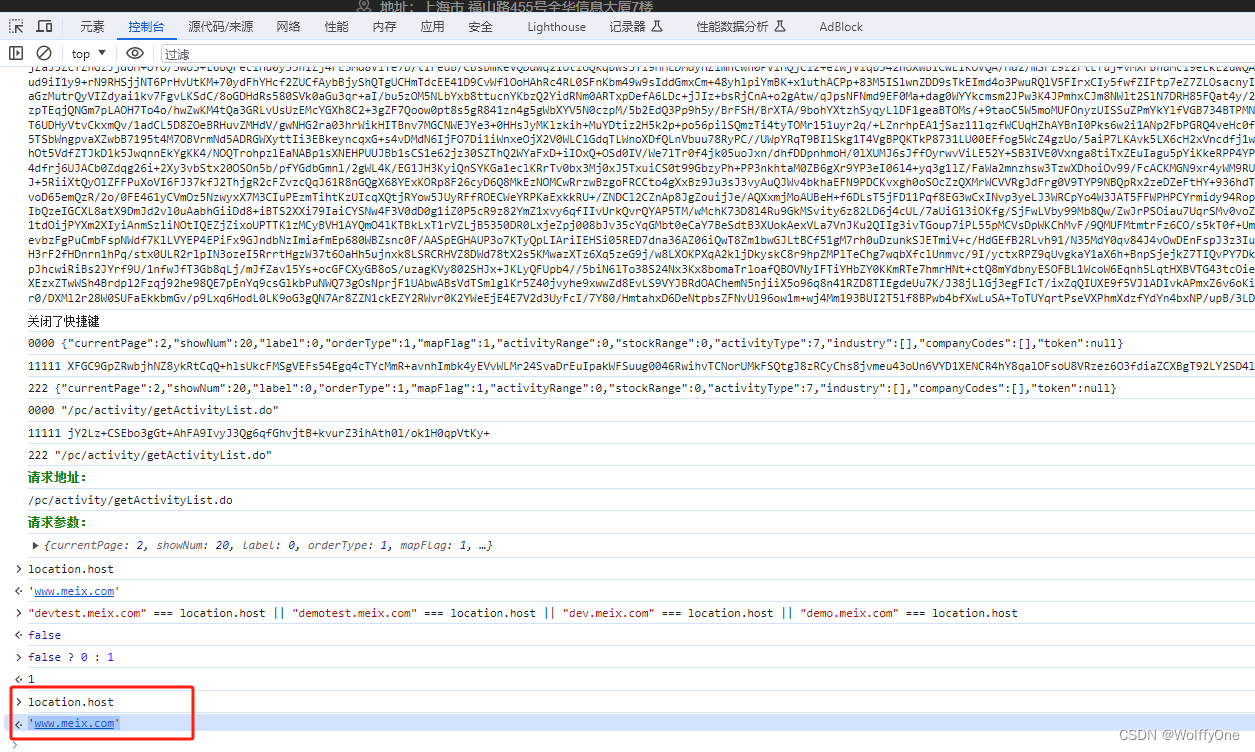Click the false result output line
The width and height of the screenshot is (1255, 752).
pos(44,635)
